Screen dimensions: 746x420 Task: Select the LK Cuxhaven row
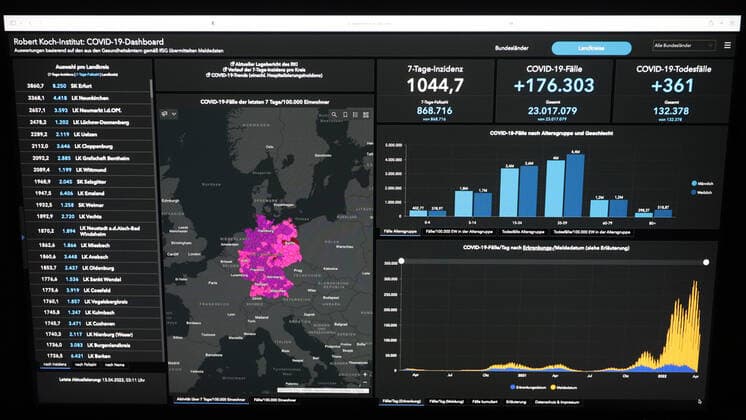point(99,323)
